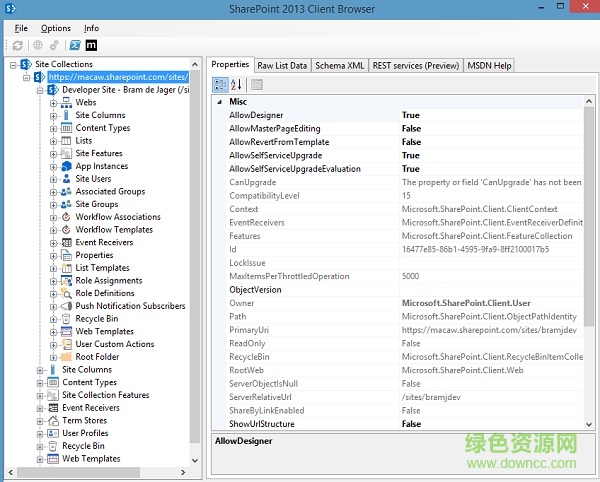Open the Options menu
The width and height of the screenshot is (600, 482).
(56, 28)
